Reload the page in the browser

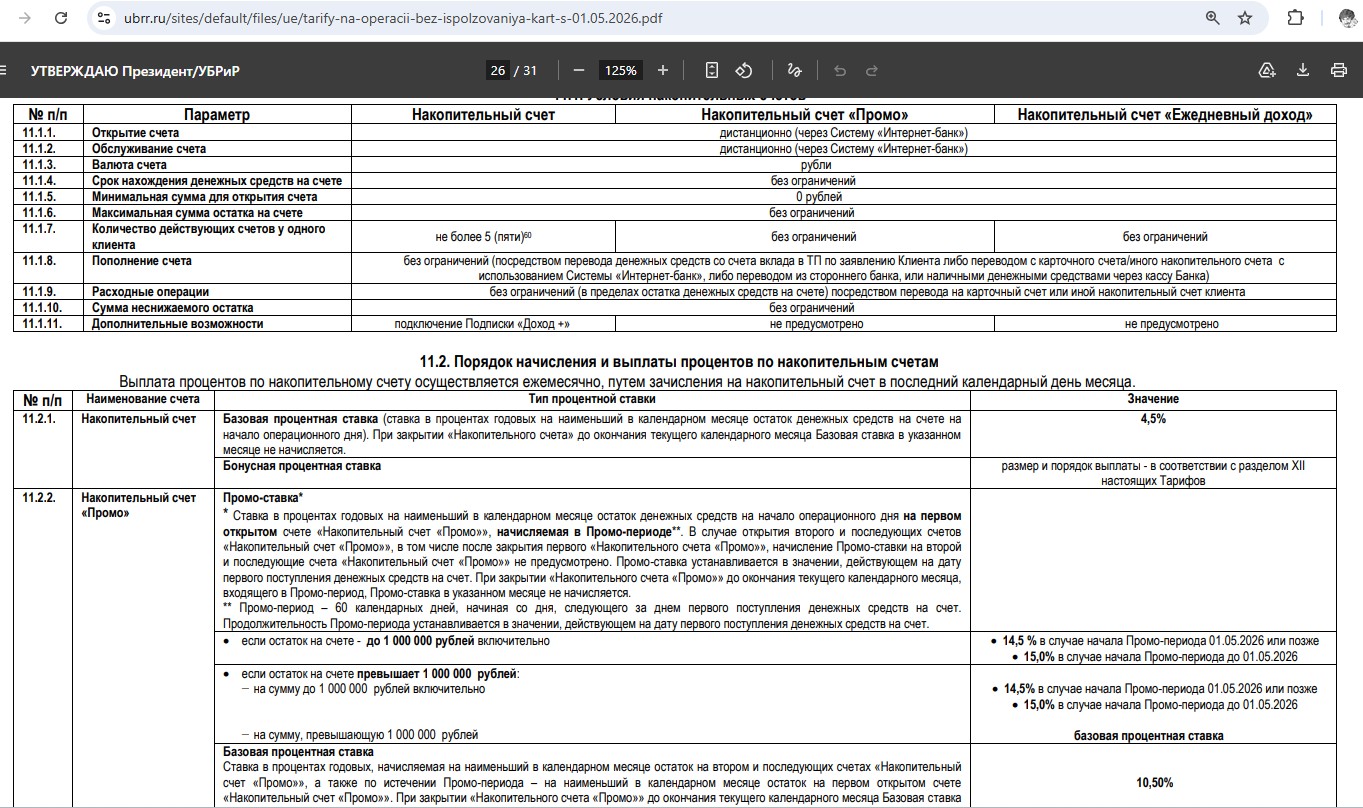(x=61, y=18)
